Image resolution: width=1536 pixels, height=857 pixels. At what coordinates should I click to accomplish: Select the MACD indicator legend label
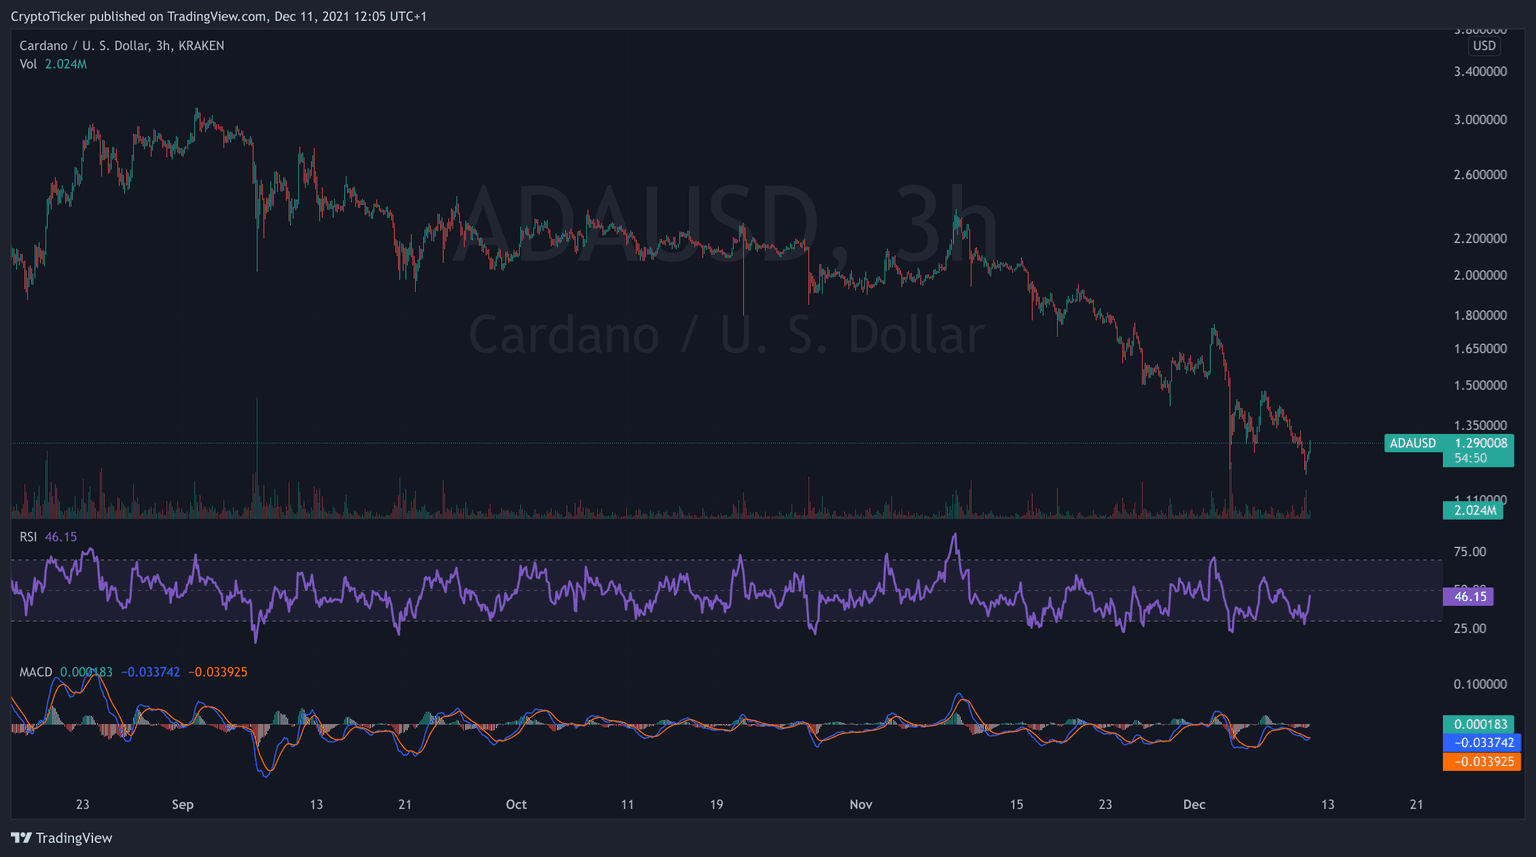pyautogui.click(x=36, y=672)
